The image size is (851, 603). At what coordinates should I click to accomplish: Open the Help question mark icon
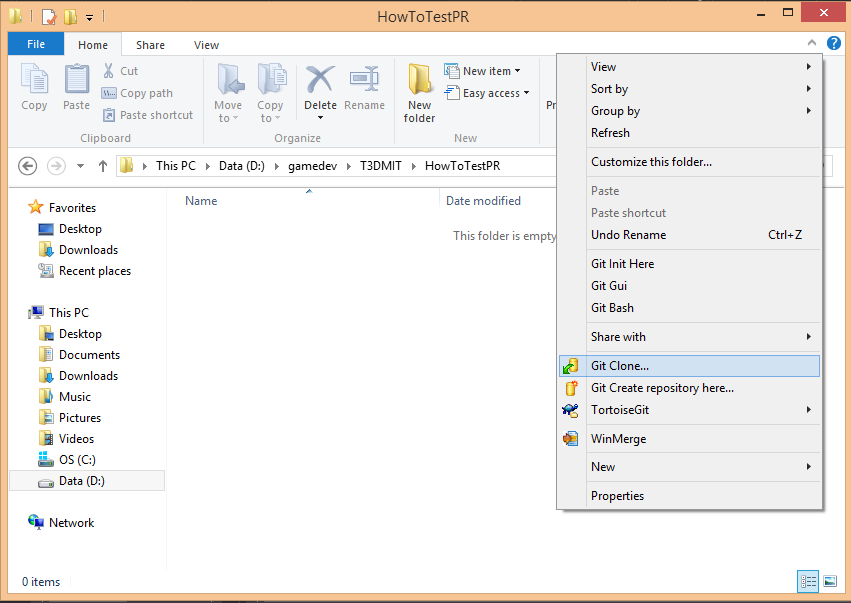834,43
